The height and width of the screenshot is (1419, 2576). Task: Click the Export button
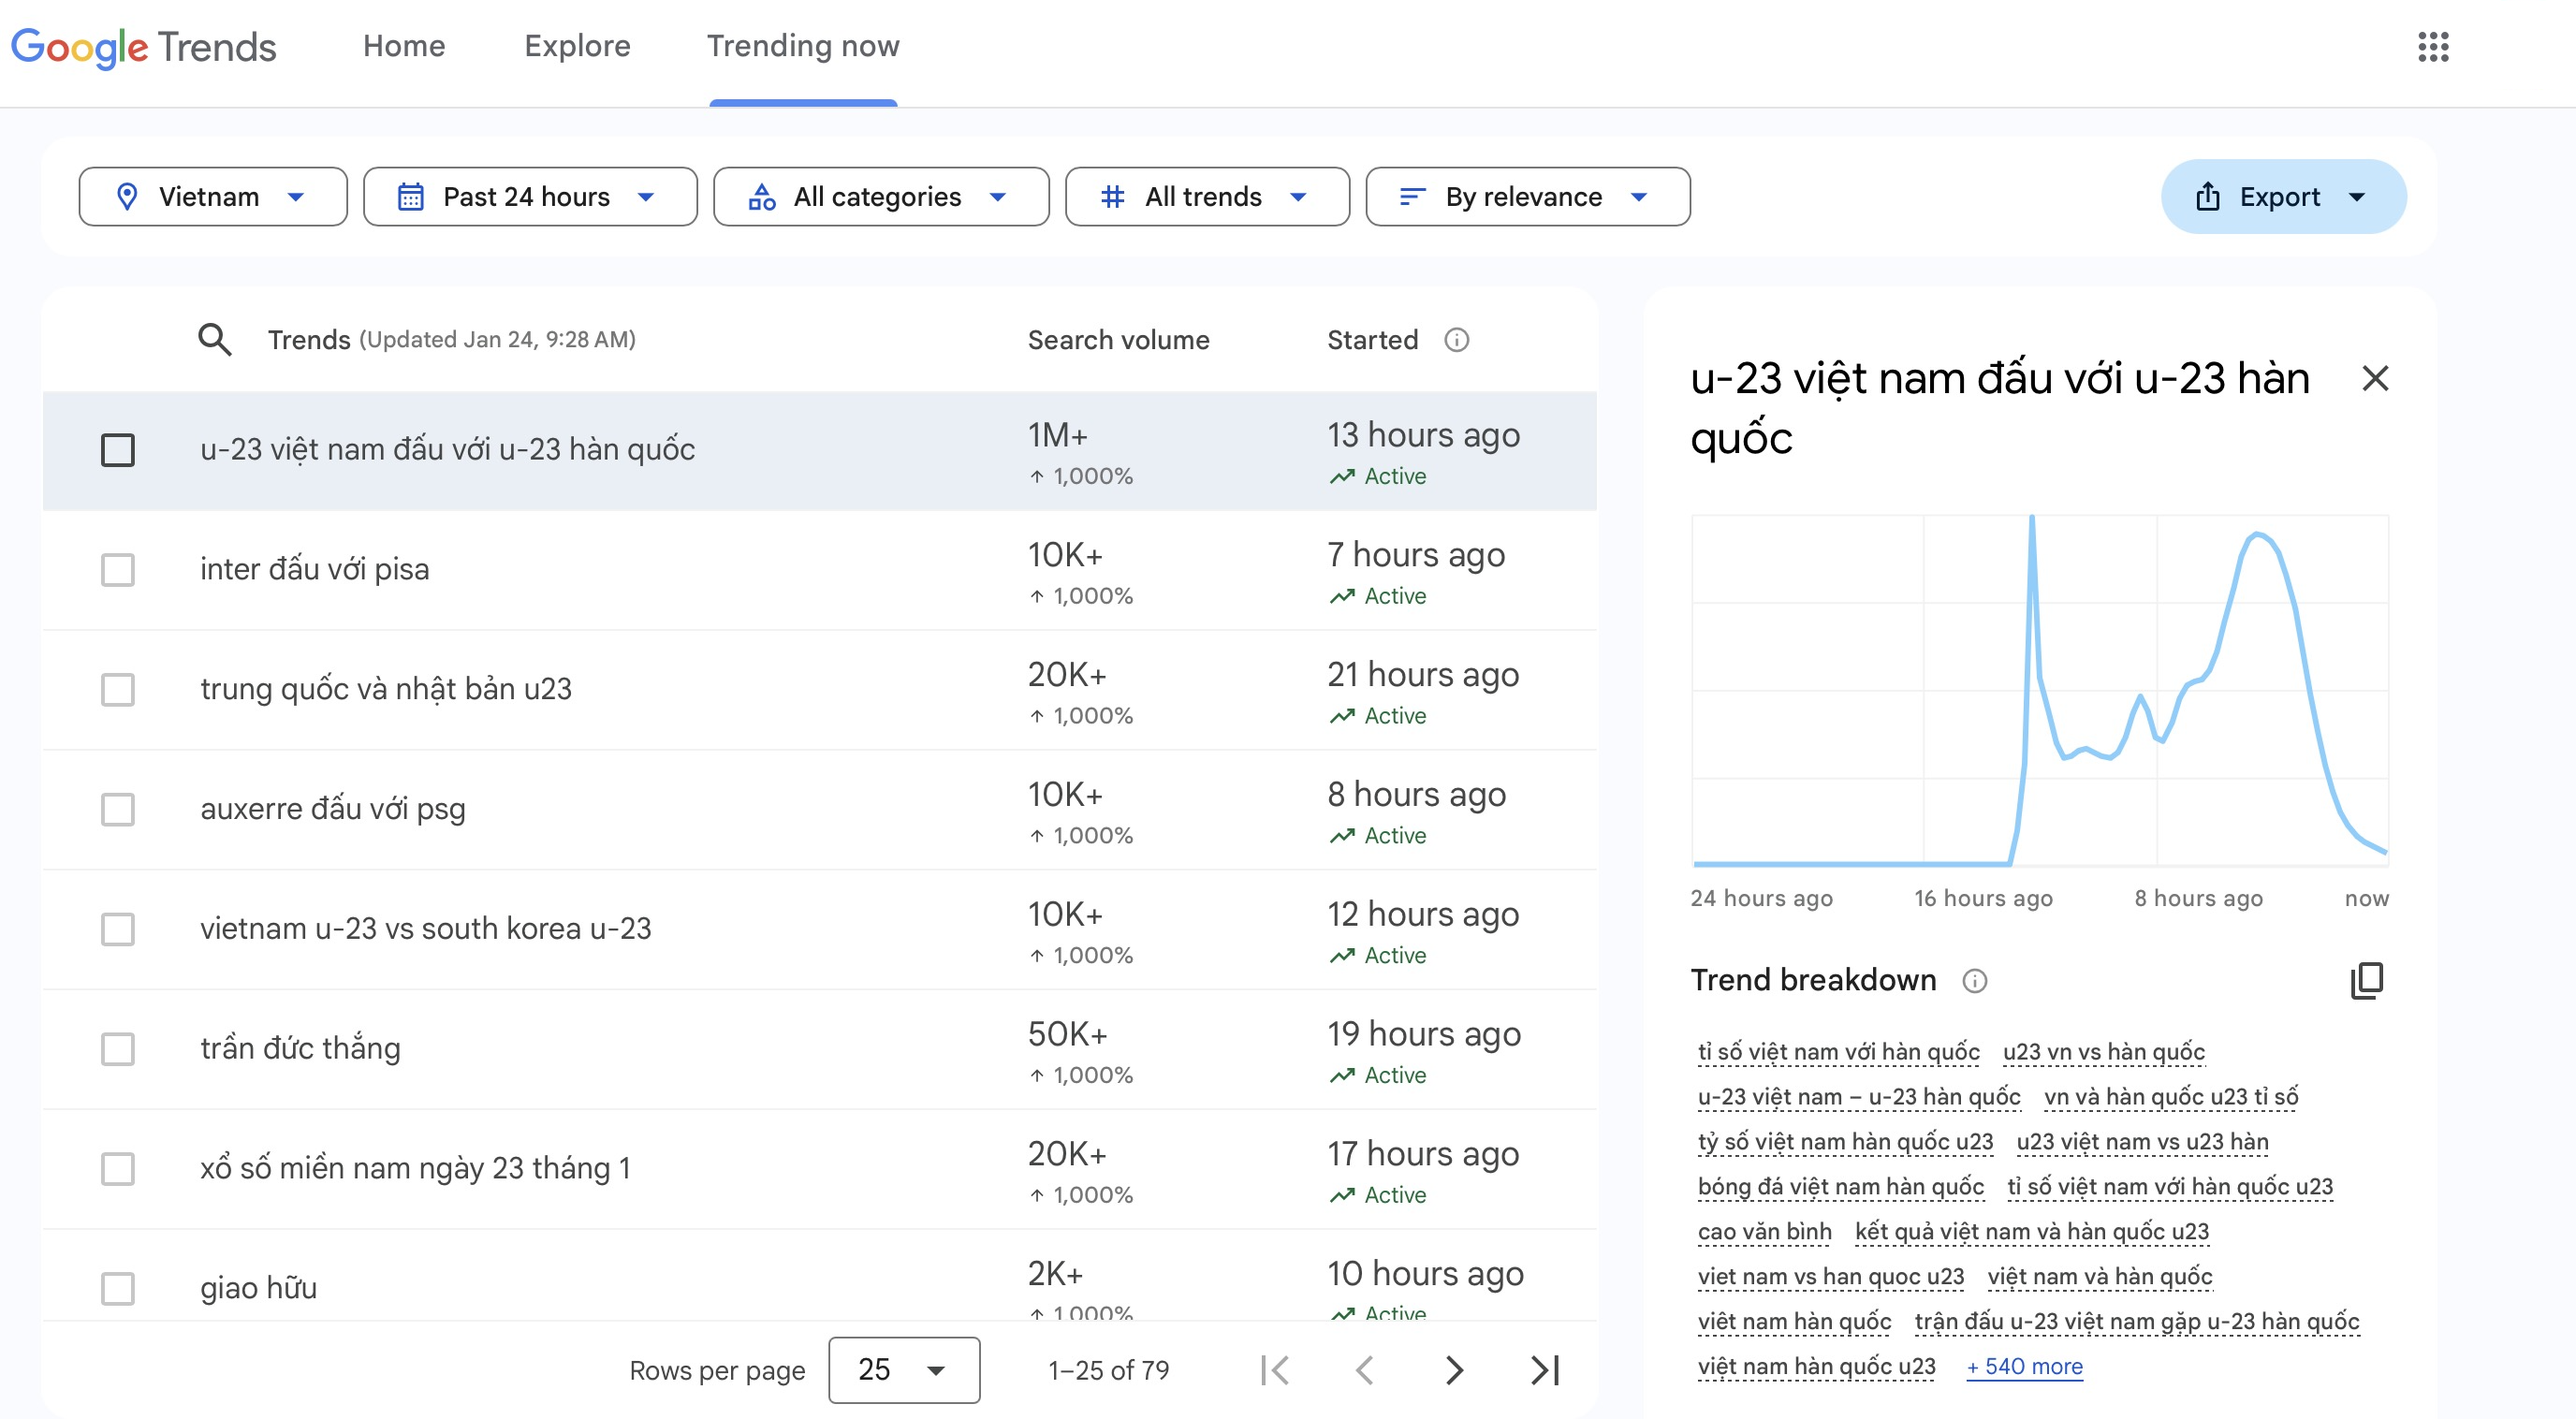(x=2283, y=197)
